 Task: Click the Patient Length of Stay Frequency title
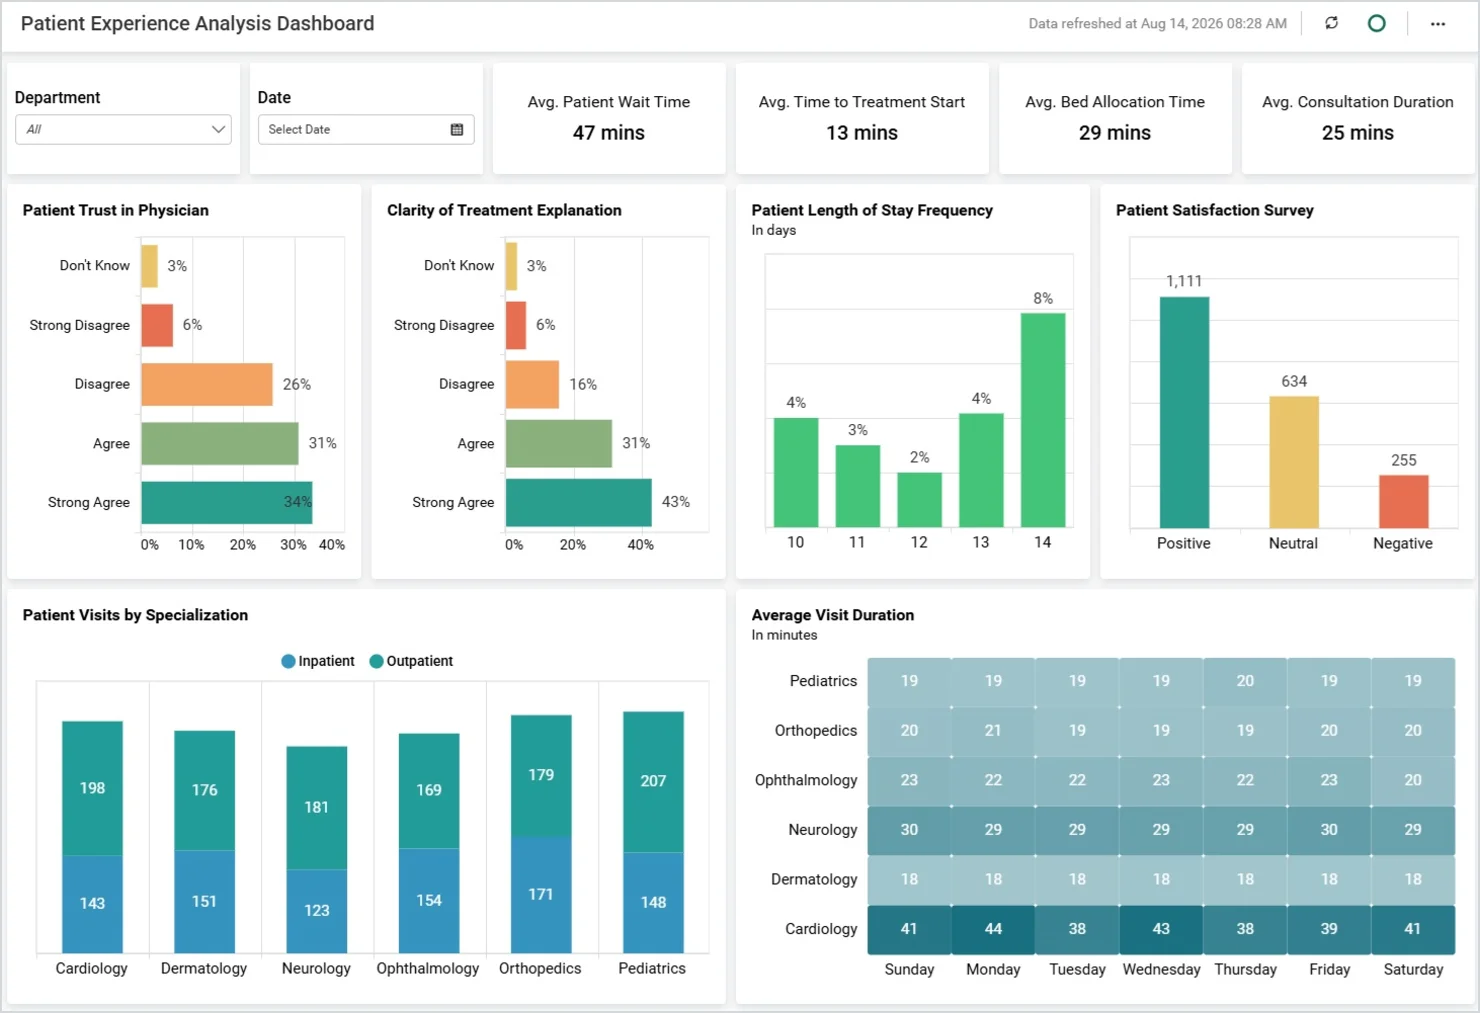[x=872, y=210]
